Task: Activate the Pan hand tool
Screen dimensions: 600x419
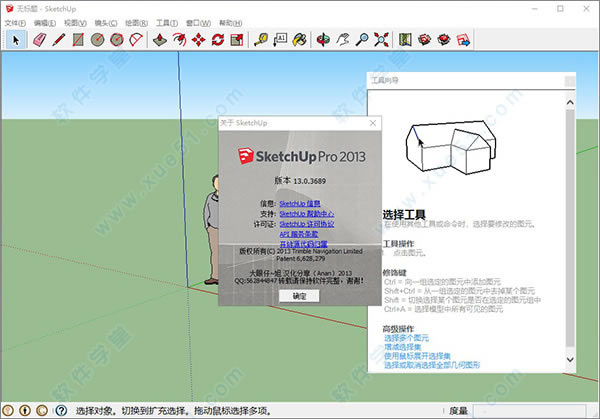Action: click(343, 40)
